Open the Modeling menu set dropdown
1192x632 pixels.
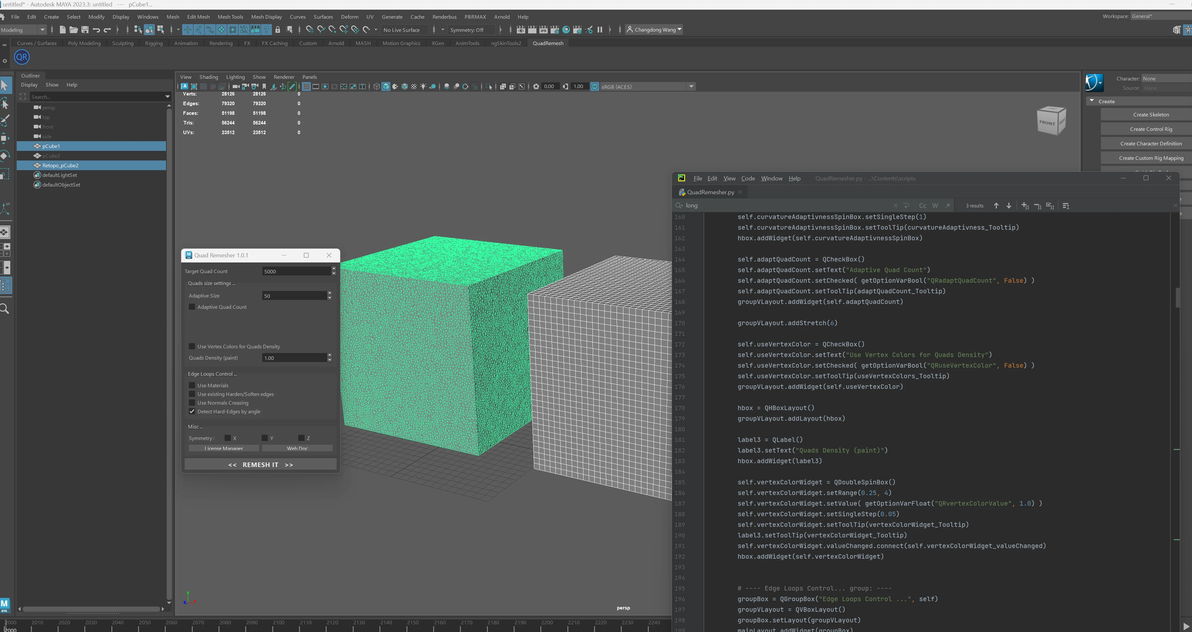23,30
